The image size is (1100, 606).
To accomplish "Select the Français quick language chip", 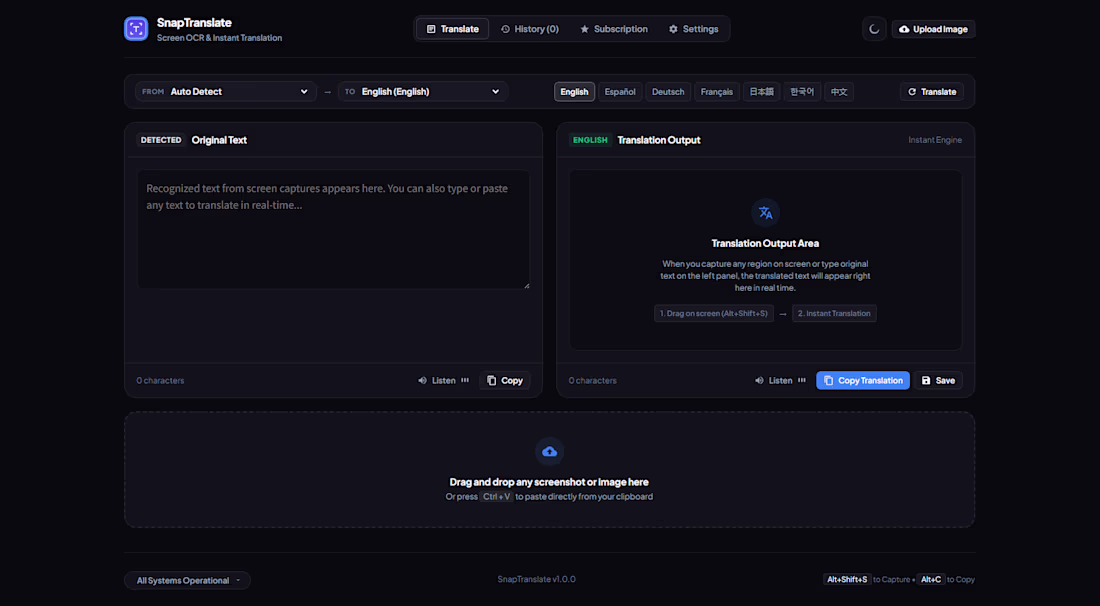I will tap(716, 92).
